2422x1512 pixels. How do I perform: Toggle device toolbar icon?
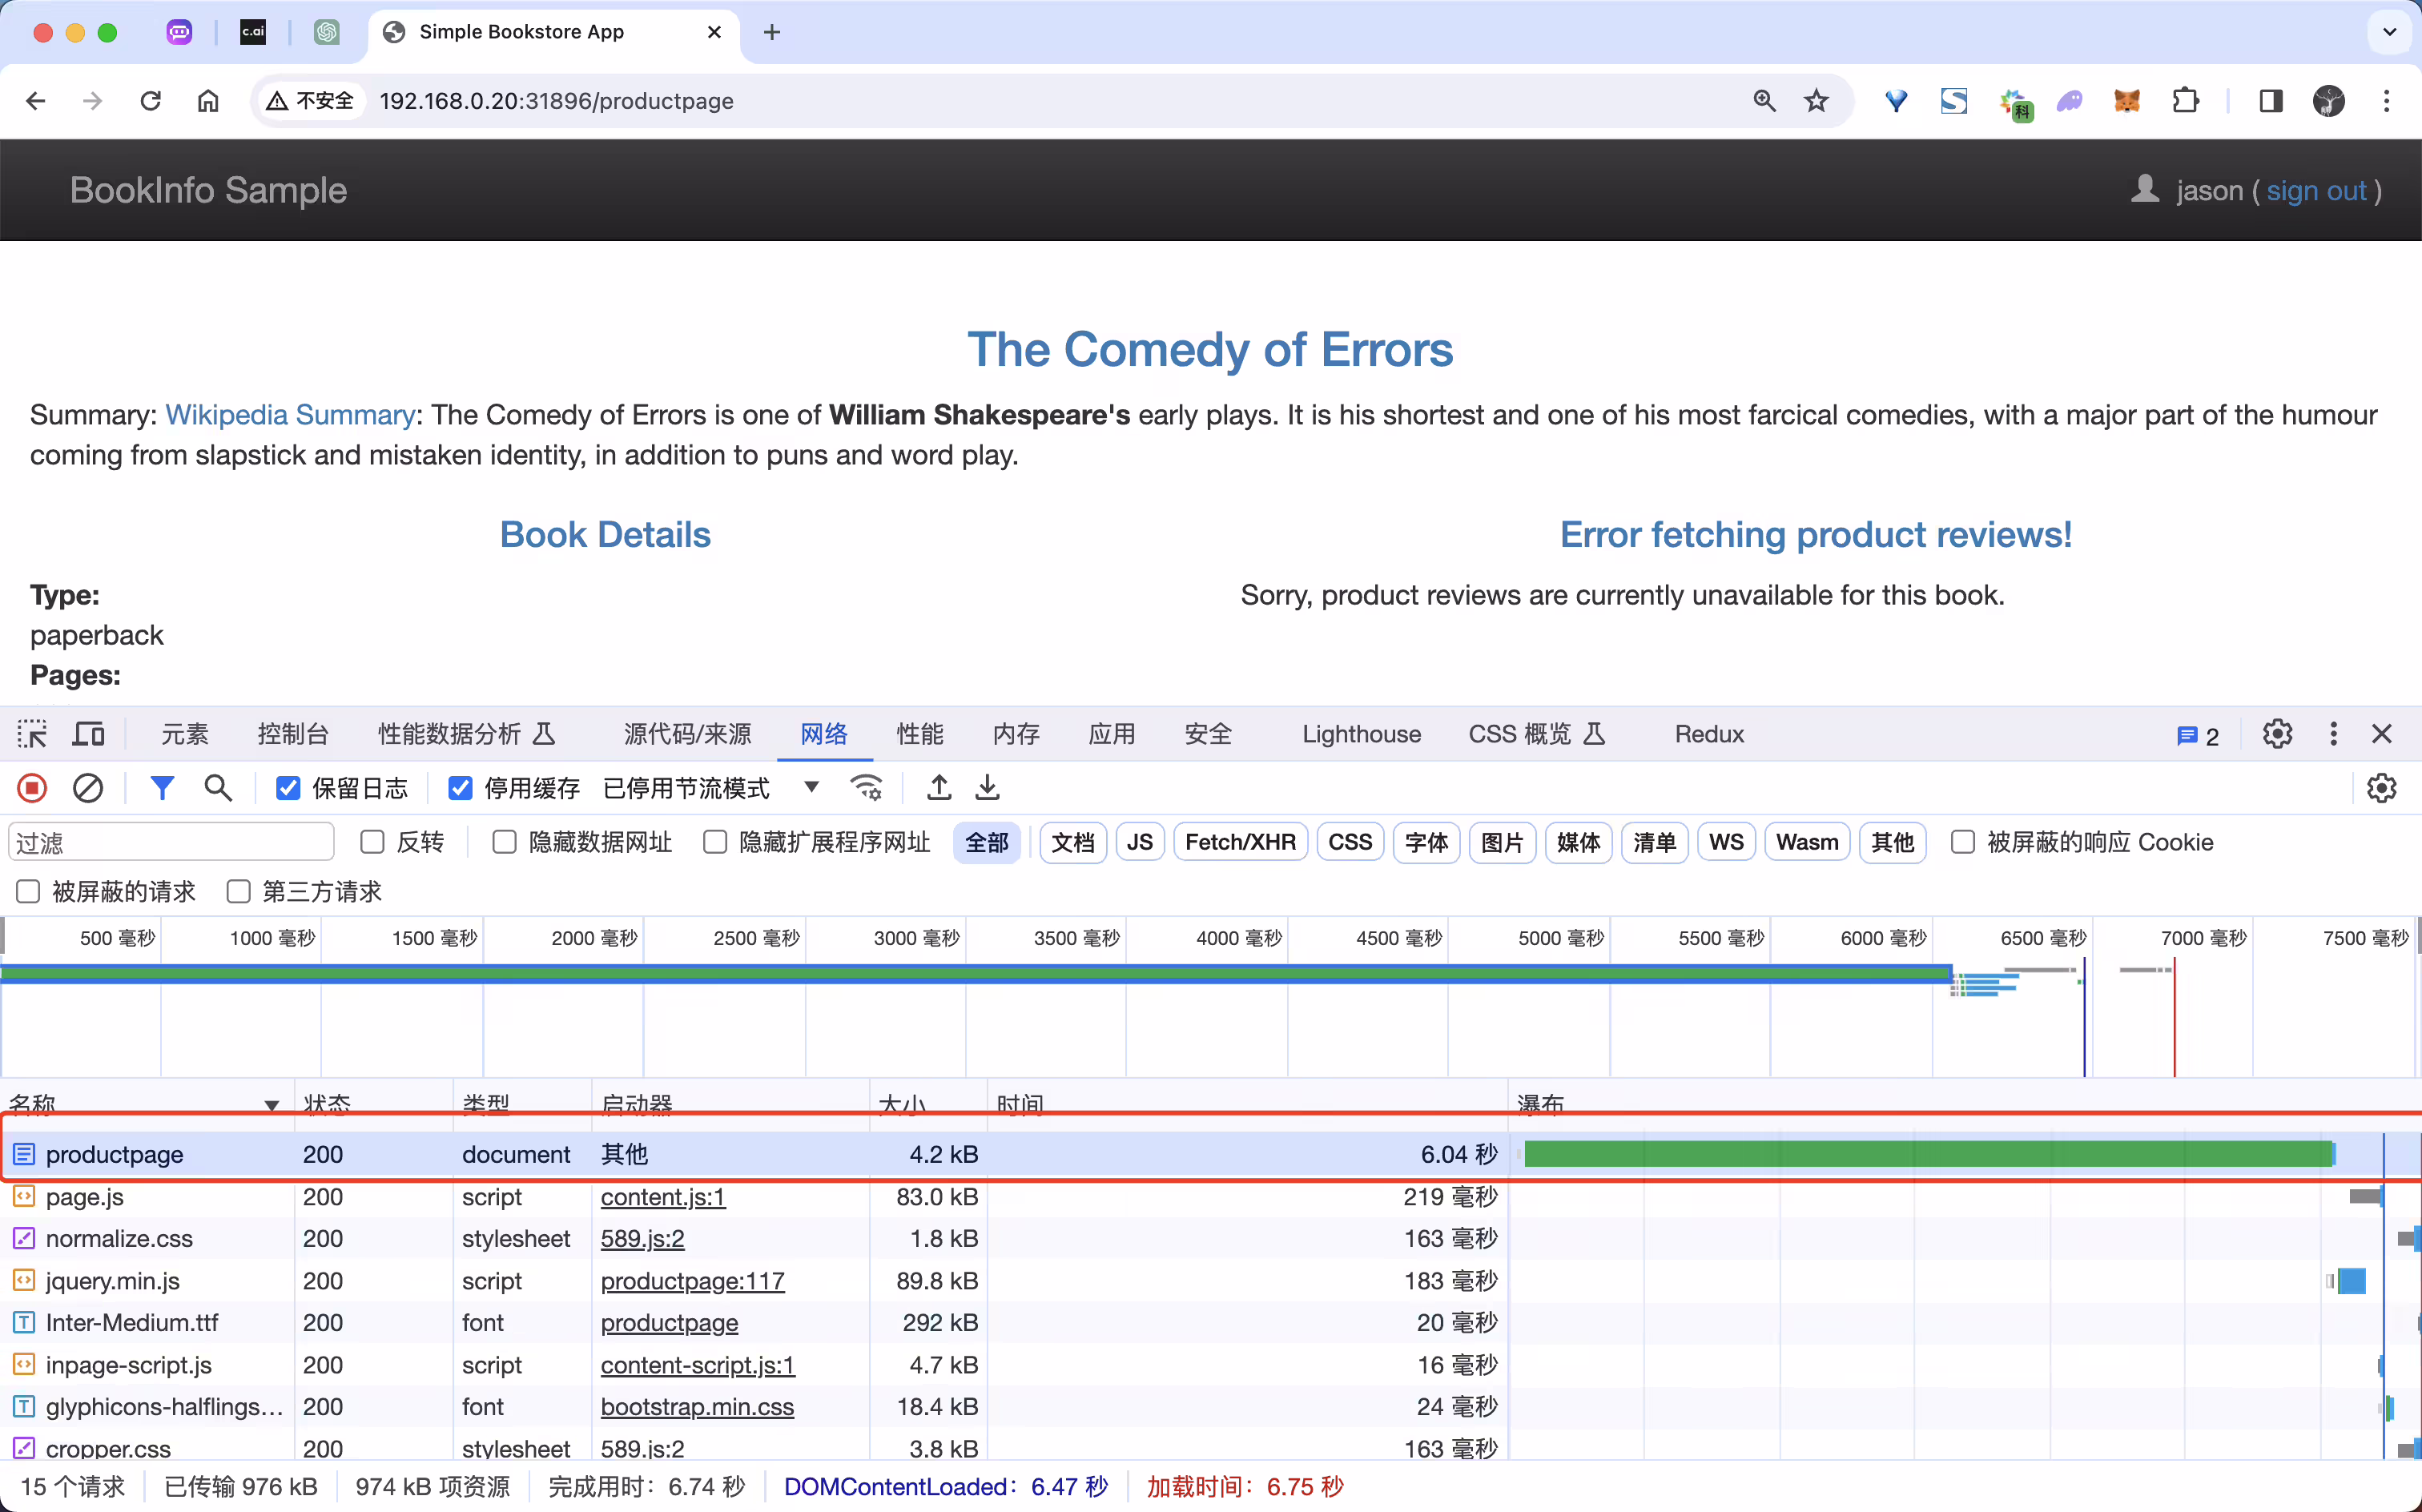pyautogui.click(x=89, y=735)
